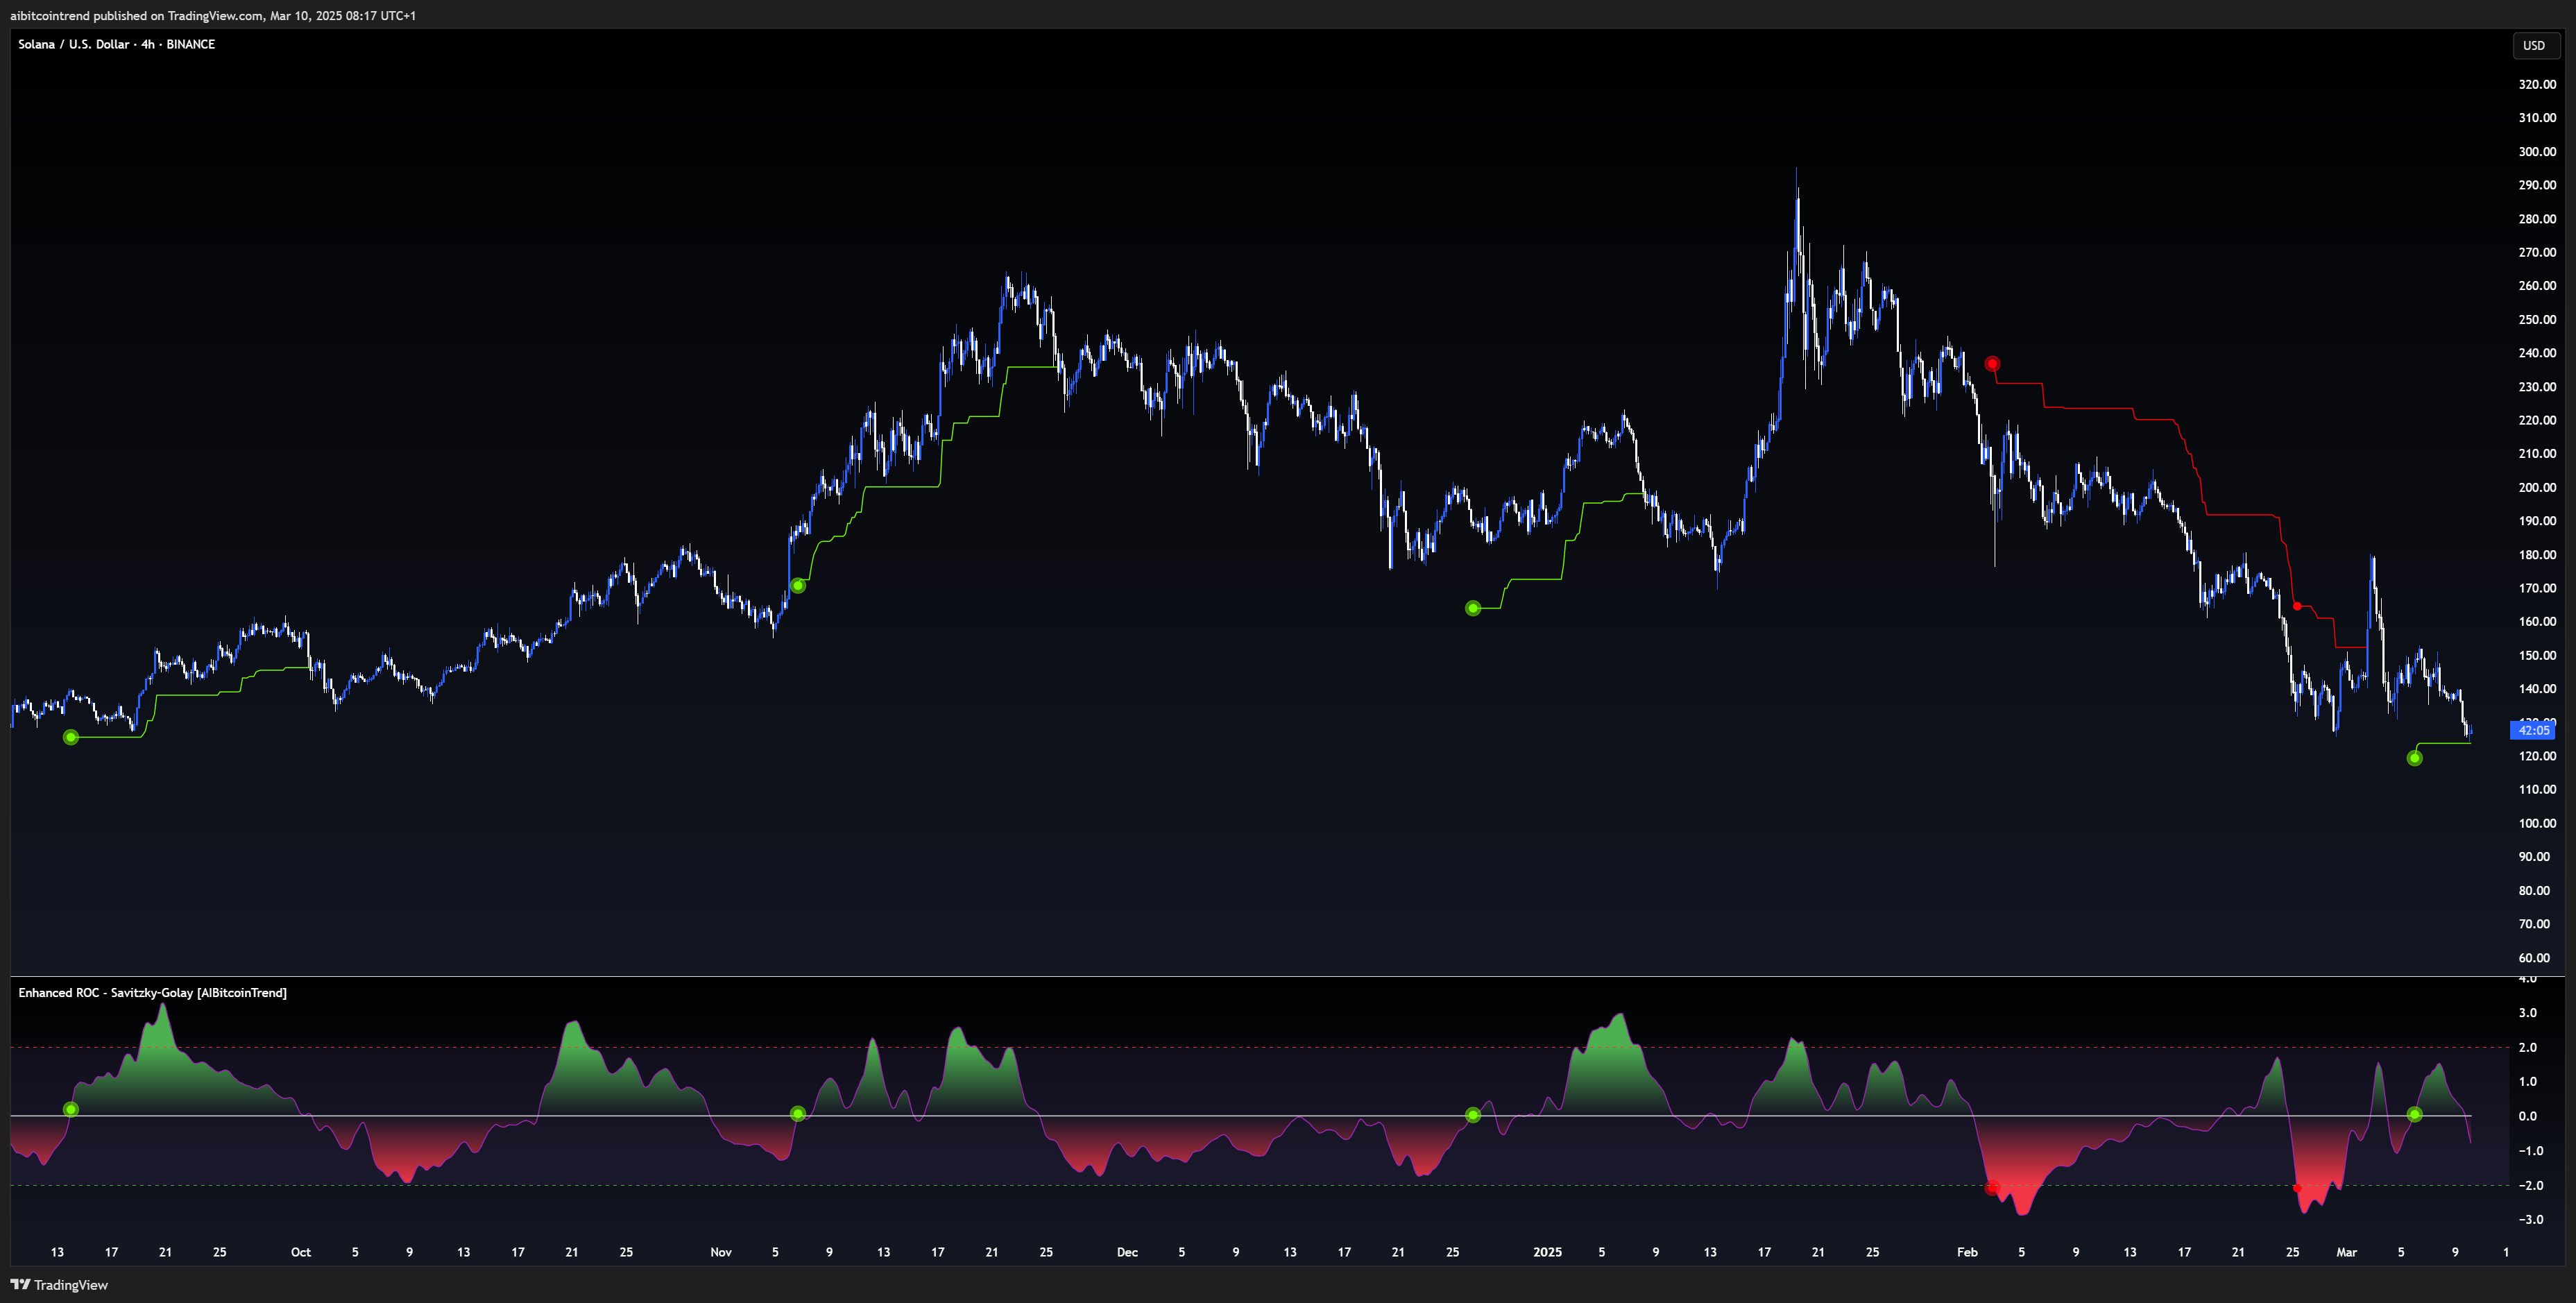Image resolution: width=2576 pixels, height=1303 pixels.
Task: Click the blue 42:05 countdown price label
Action: point(2533,730)
